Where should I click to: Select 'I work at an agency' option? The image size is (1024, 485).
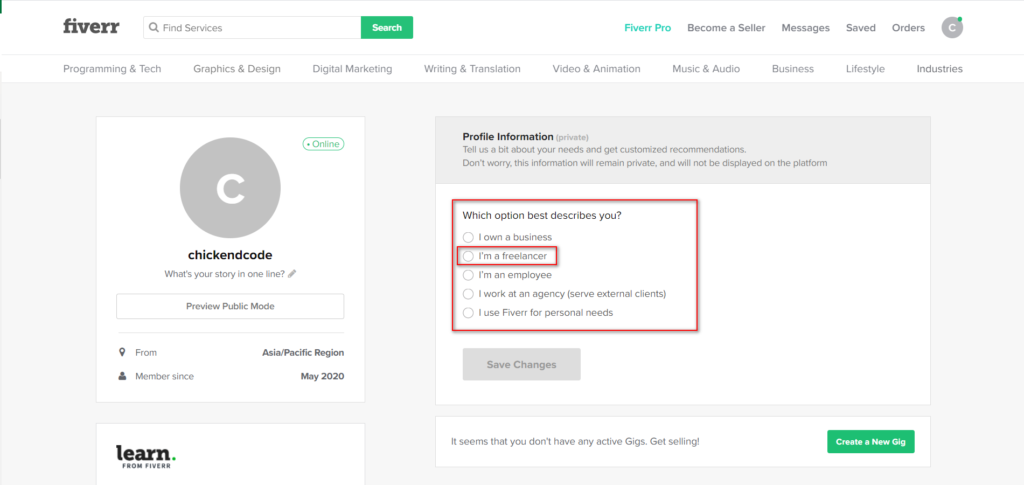564,294
